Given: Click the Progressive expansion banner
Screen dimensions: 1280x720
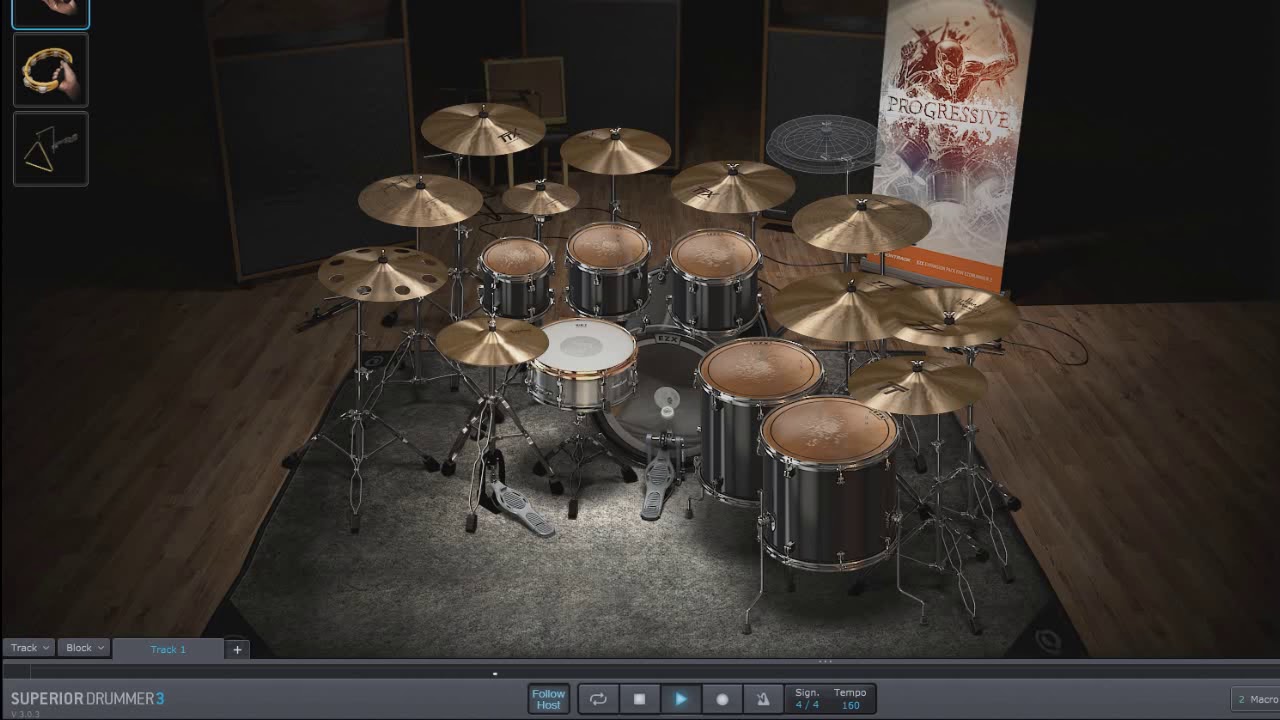Looking at the screenshot, I should click(x=950, y=140).
